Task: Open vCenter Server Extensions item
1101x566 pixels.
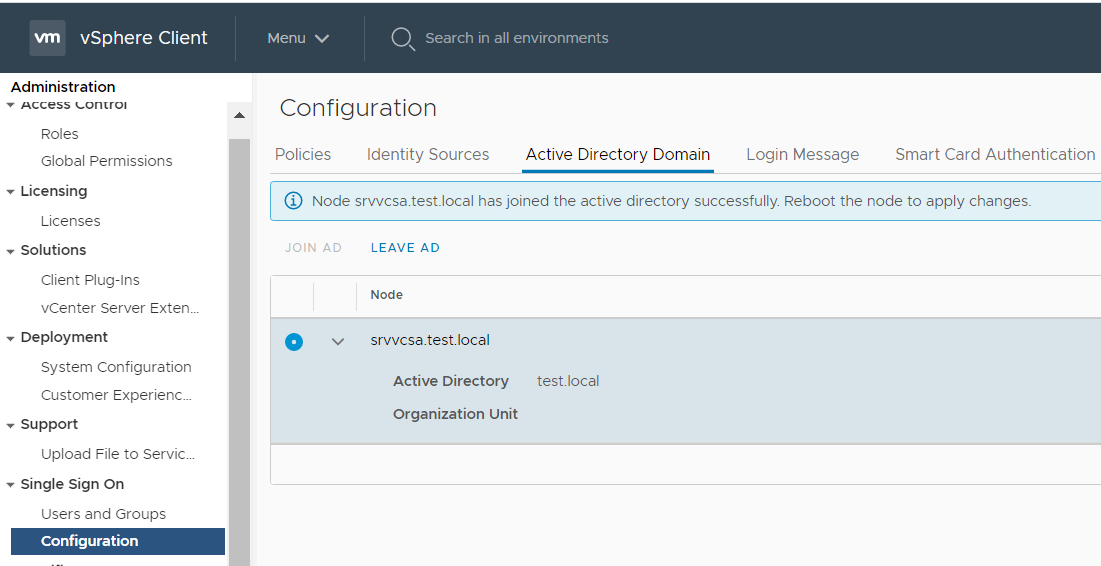Action: pos(120,308)
